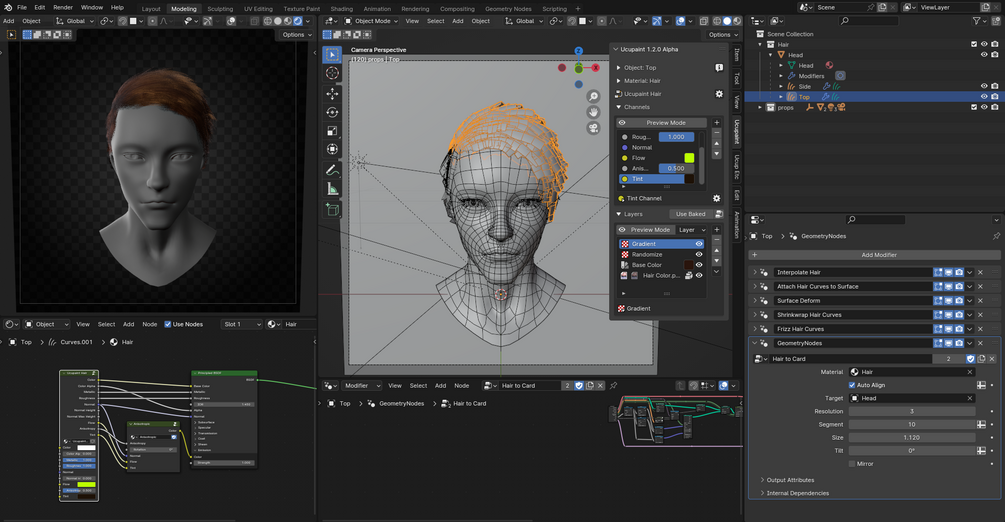
Task: Select the Rotate tool in viewport toolbar
Action: 332,111
